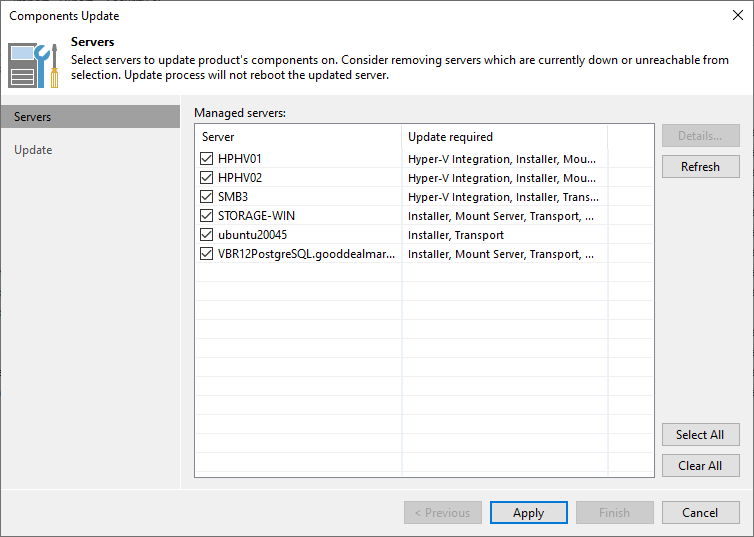Open the Servers step in sidebar

click(33, 117)
